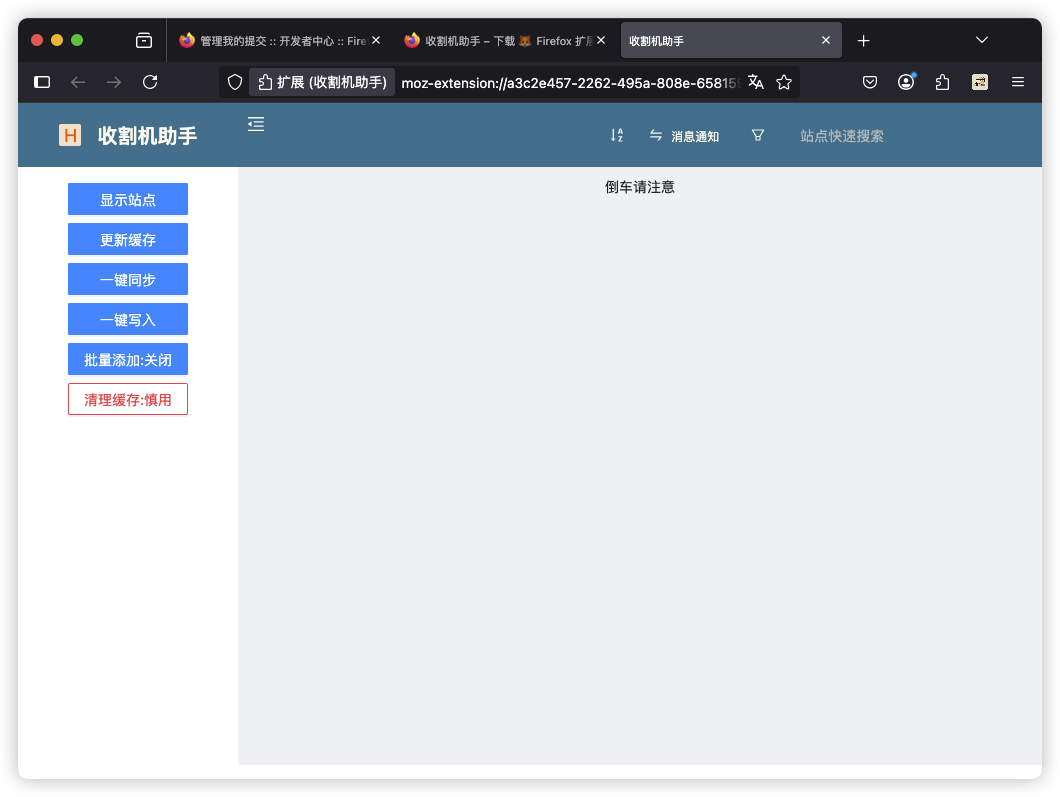Open the 消息通知 notifications label

tap(695, 137)
